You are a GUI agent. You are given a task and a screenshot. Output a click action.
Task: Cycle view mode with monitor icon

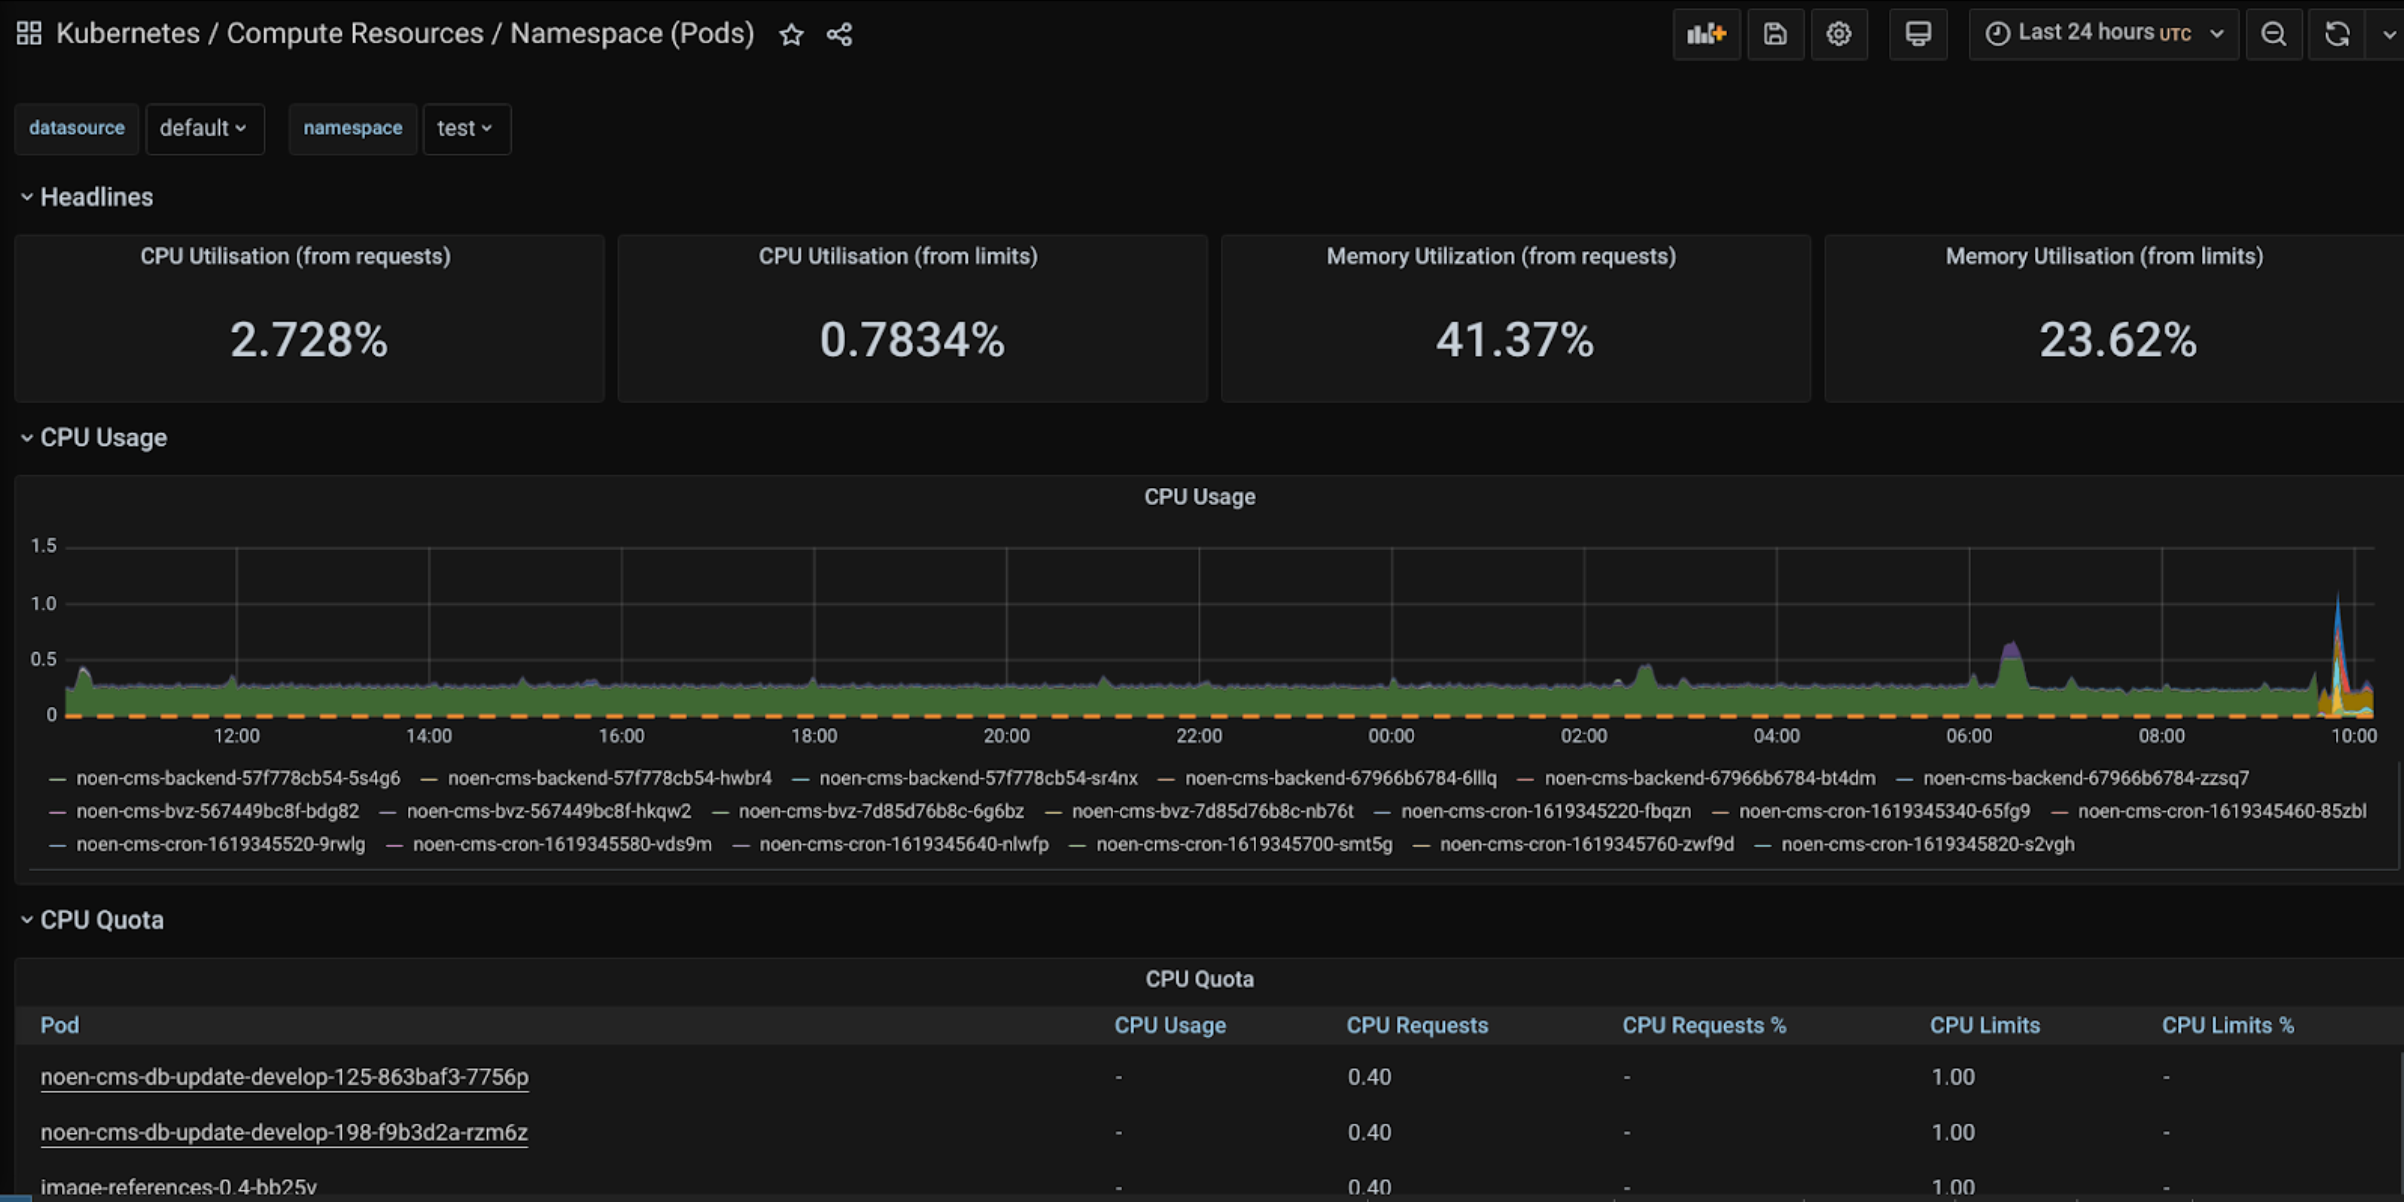tap(1918, 34)
